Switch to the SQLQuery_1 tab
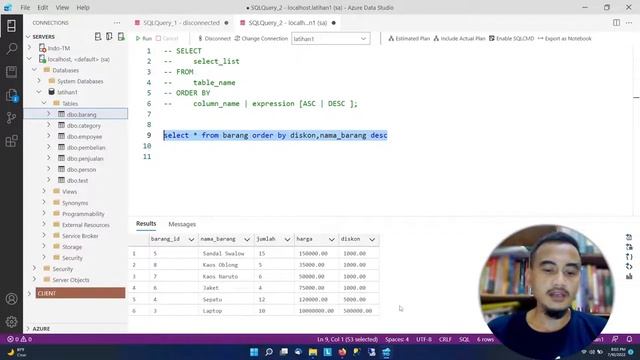The height and width of the screenshot is (360, 640). 182,23
